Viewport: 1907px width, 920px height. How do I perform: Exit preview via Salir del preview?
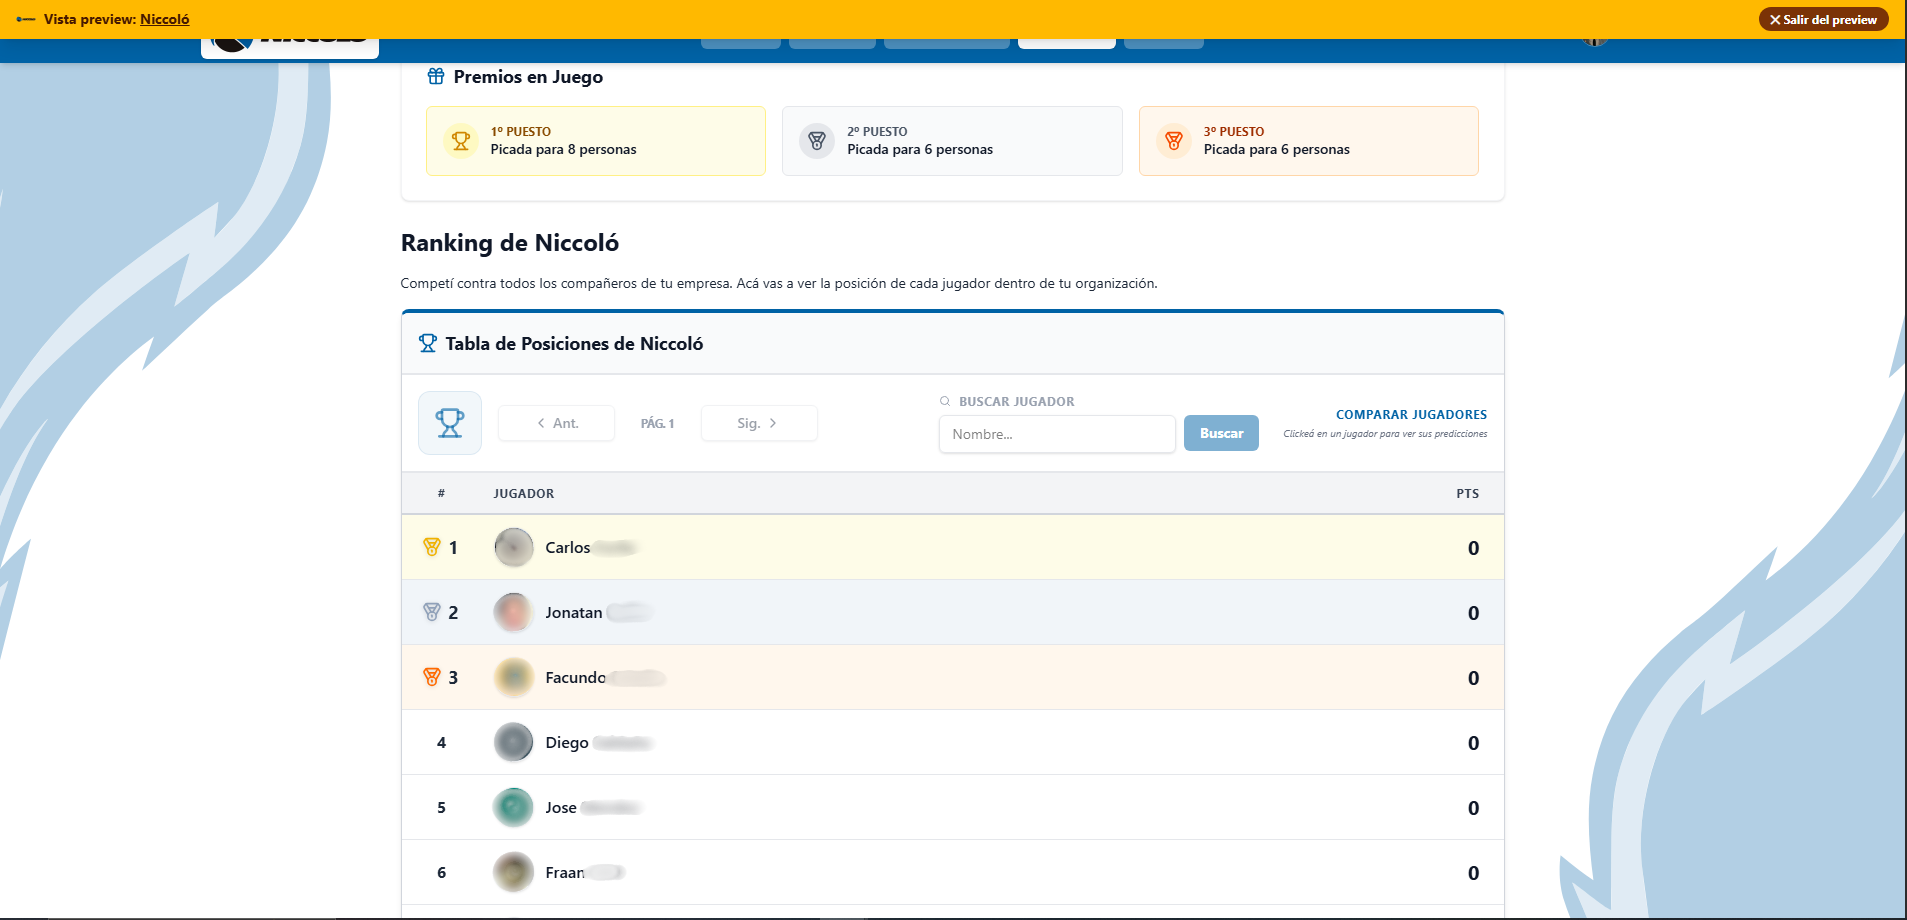tap(1823, 19)
